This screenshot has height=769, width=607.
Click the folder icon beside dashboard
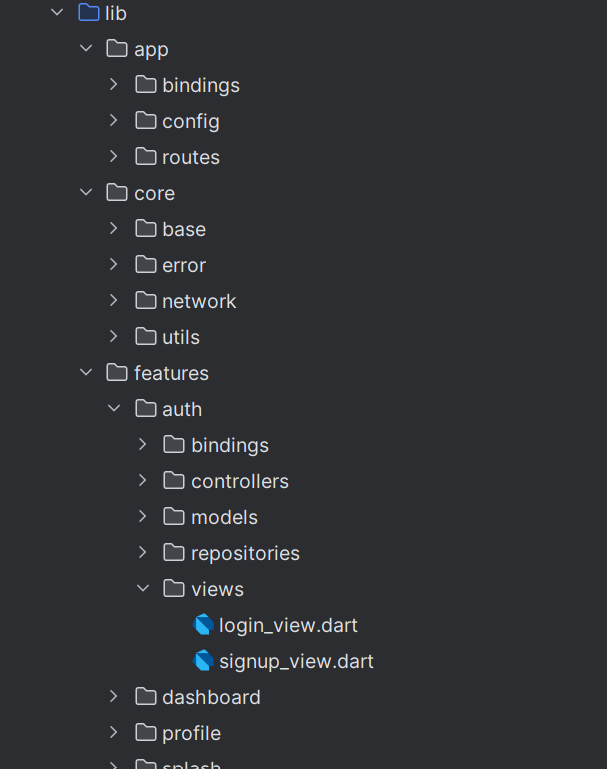click(146, 696)
